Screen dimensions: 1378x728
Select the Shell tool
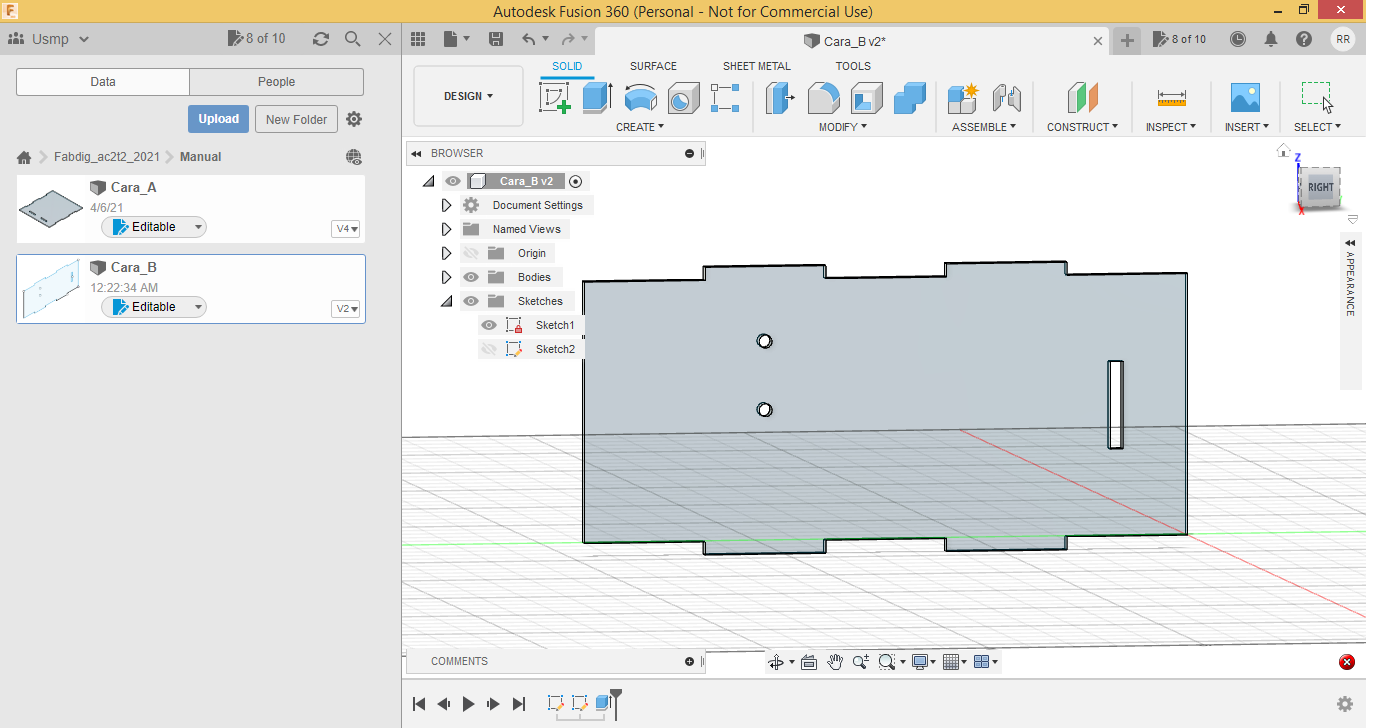pos(867,98)
